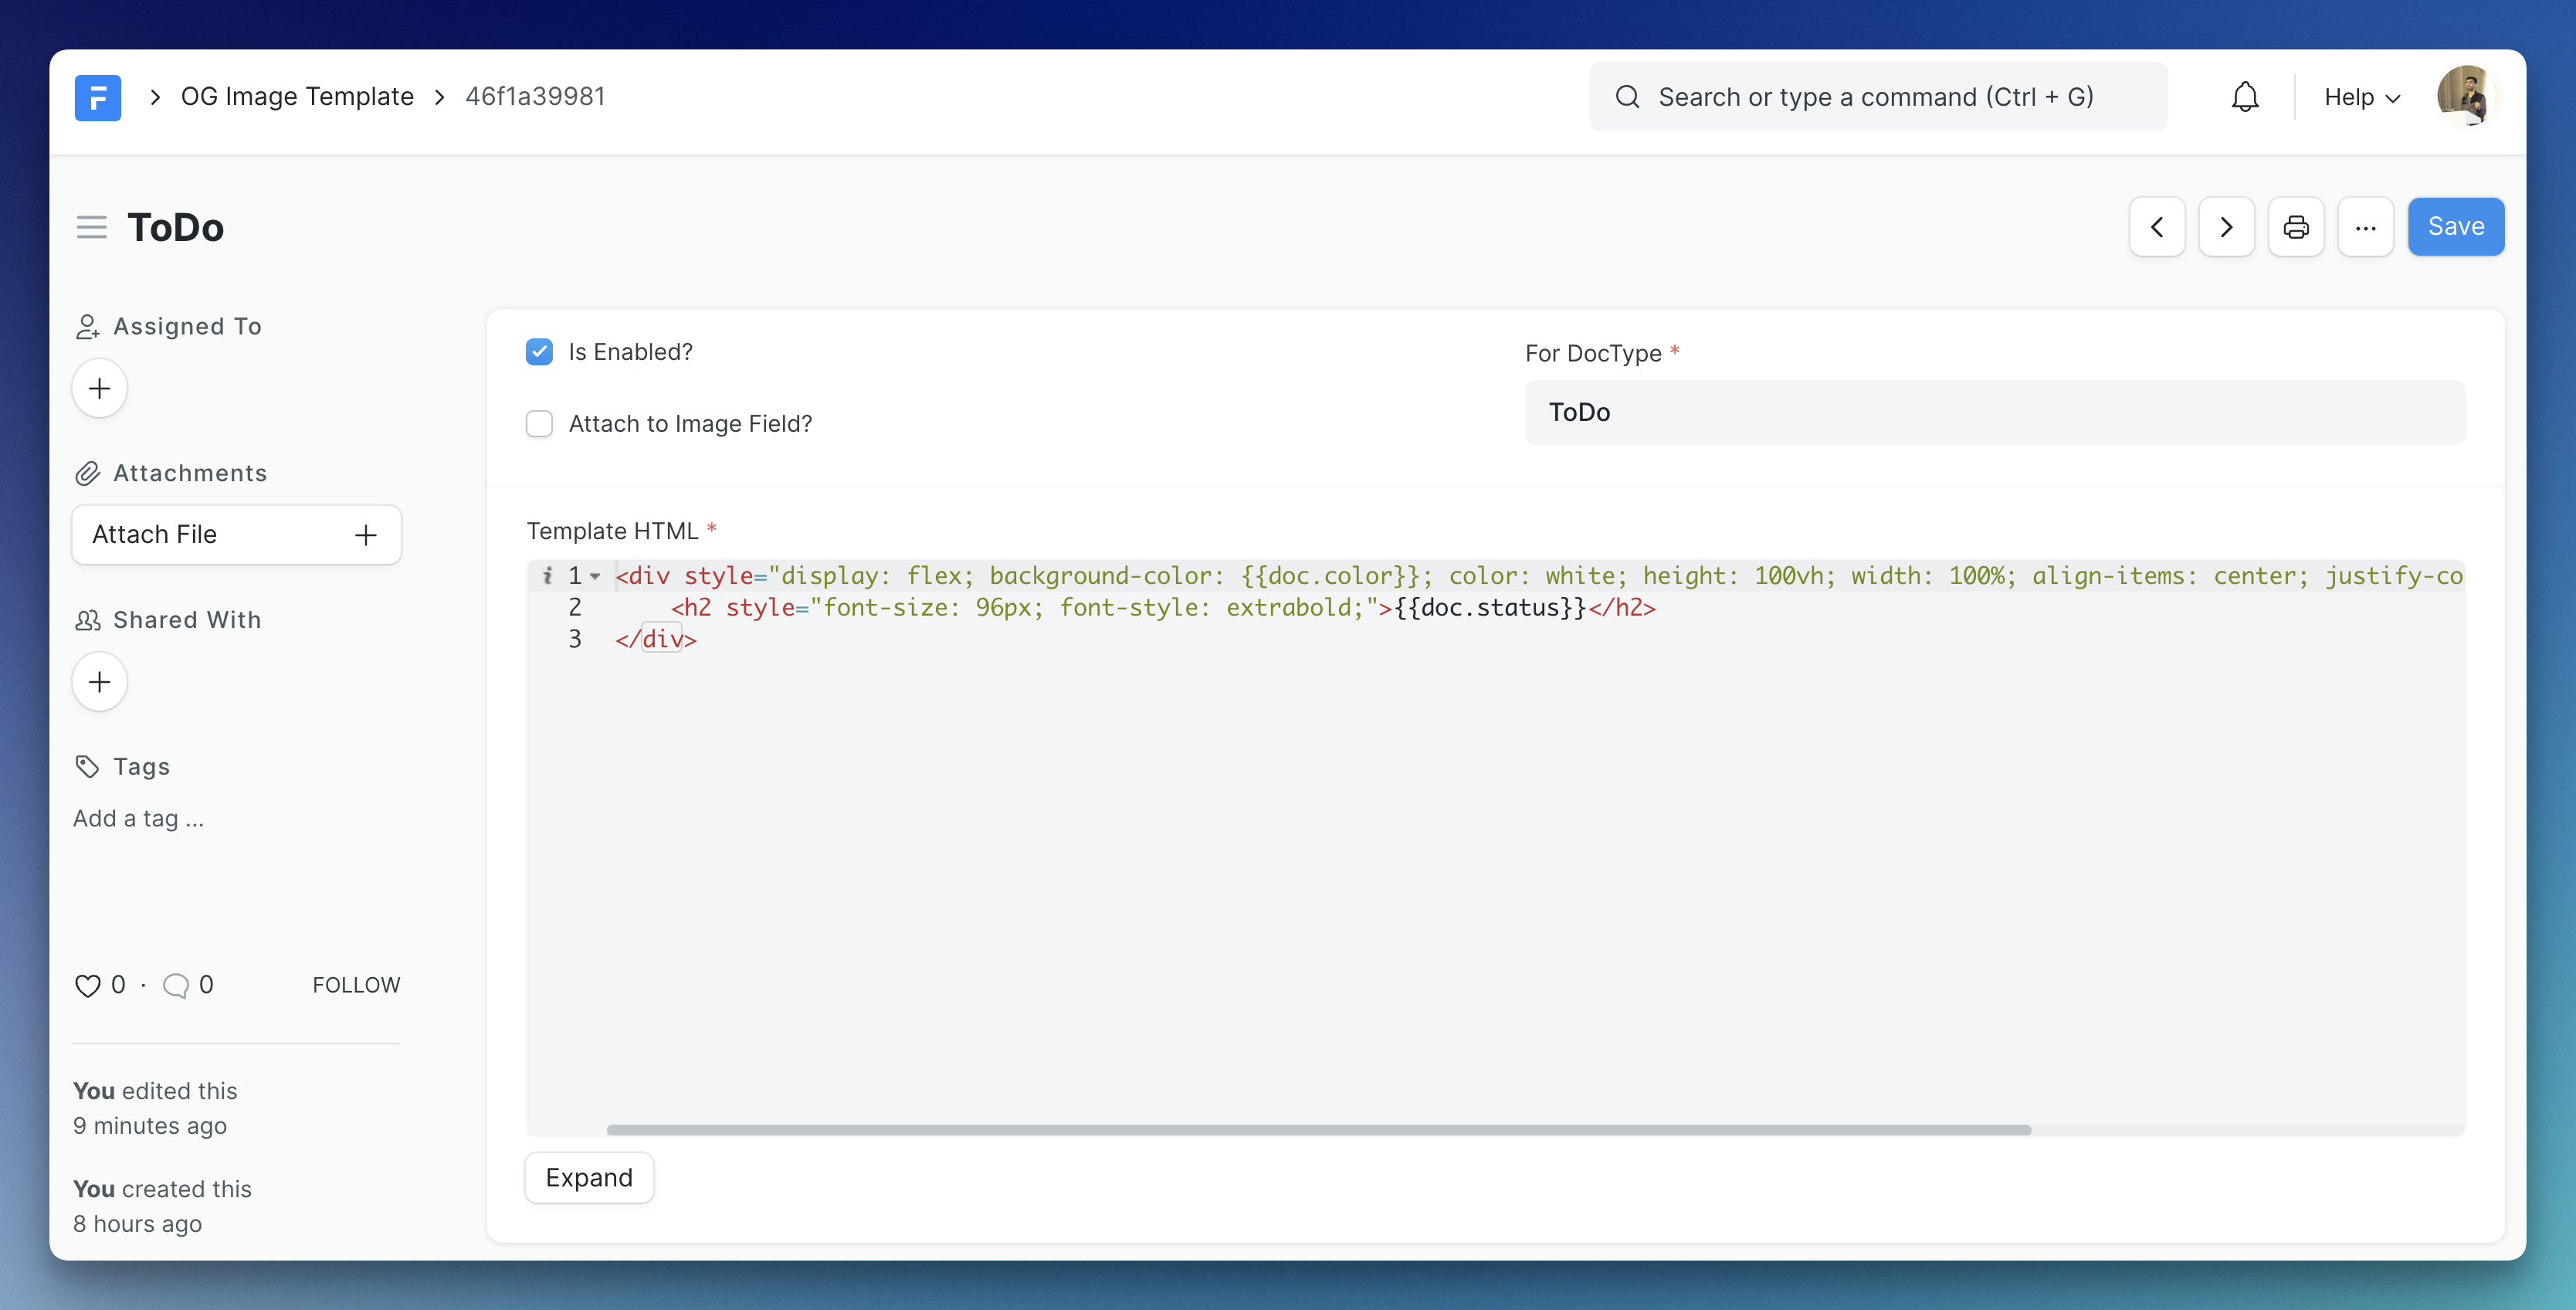Click the paperclip attachments icon
The image size is (2576, 1310).
coord(86,471)
